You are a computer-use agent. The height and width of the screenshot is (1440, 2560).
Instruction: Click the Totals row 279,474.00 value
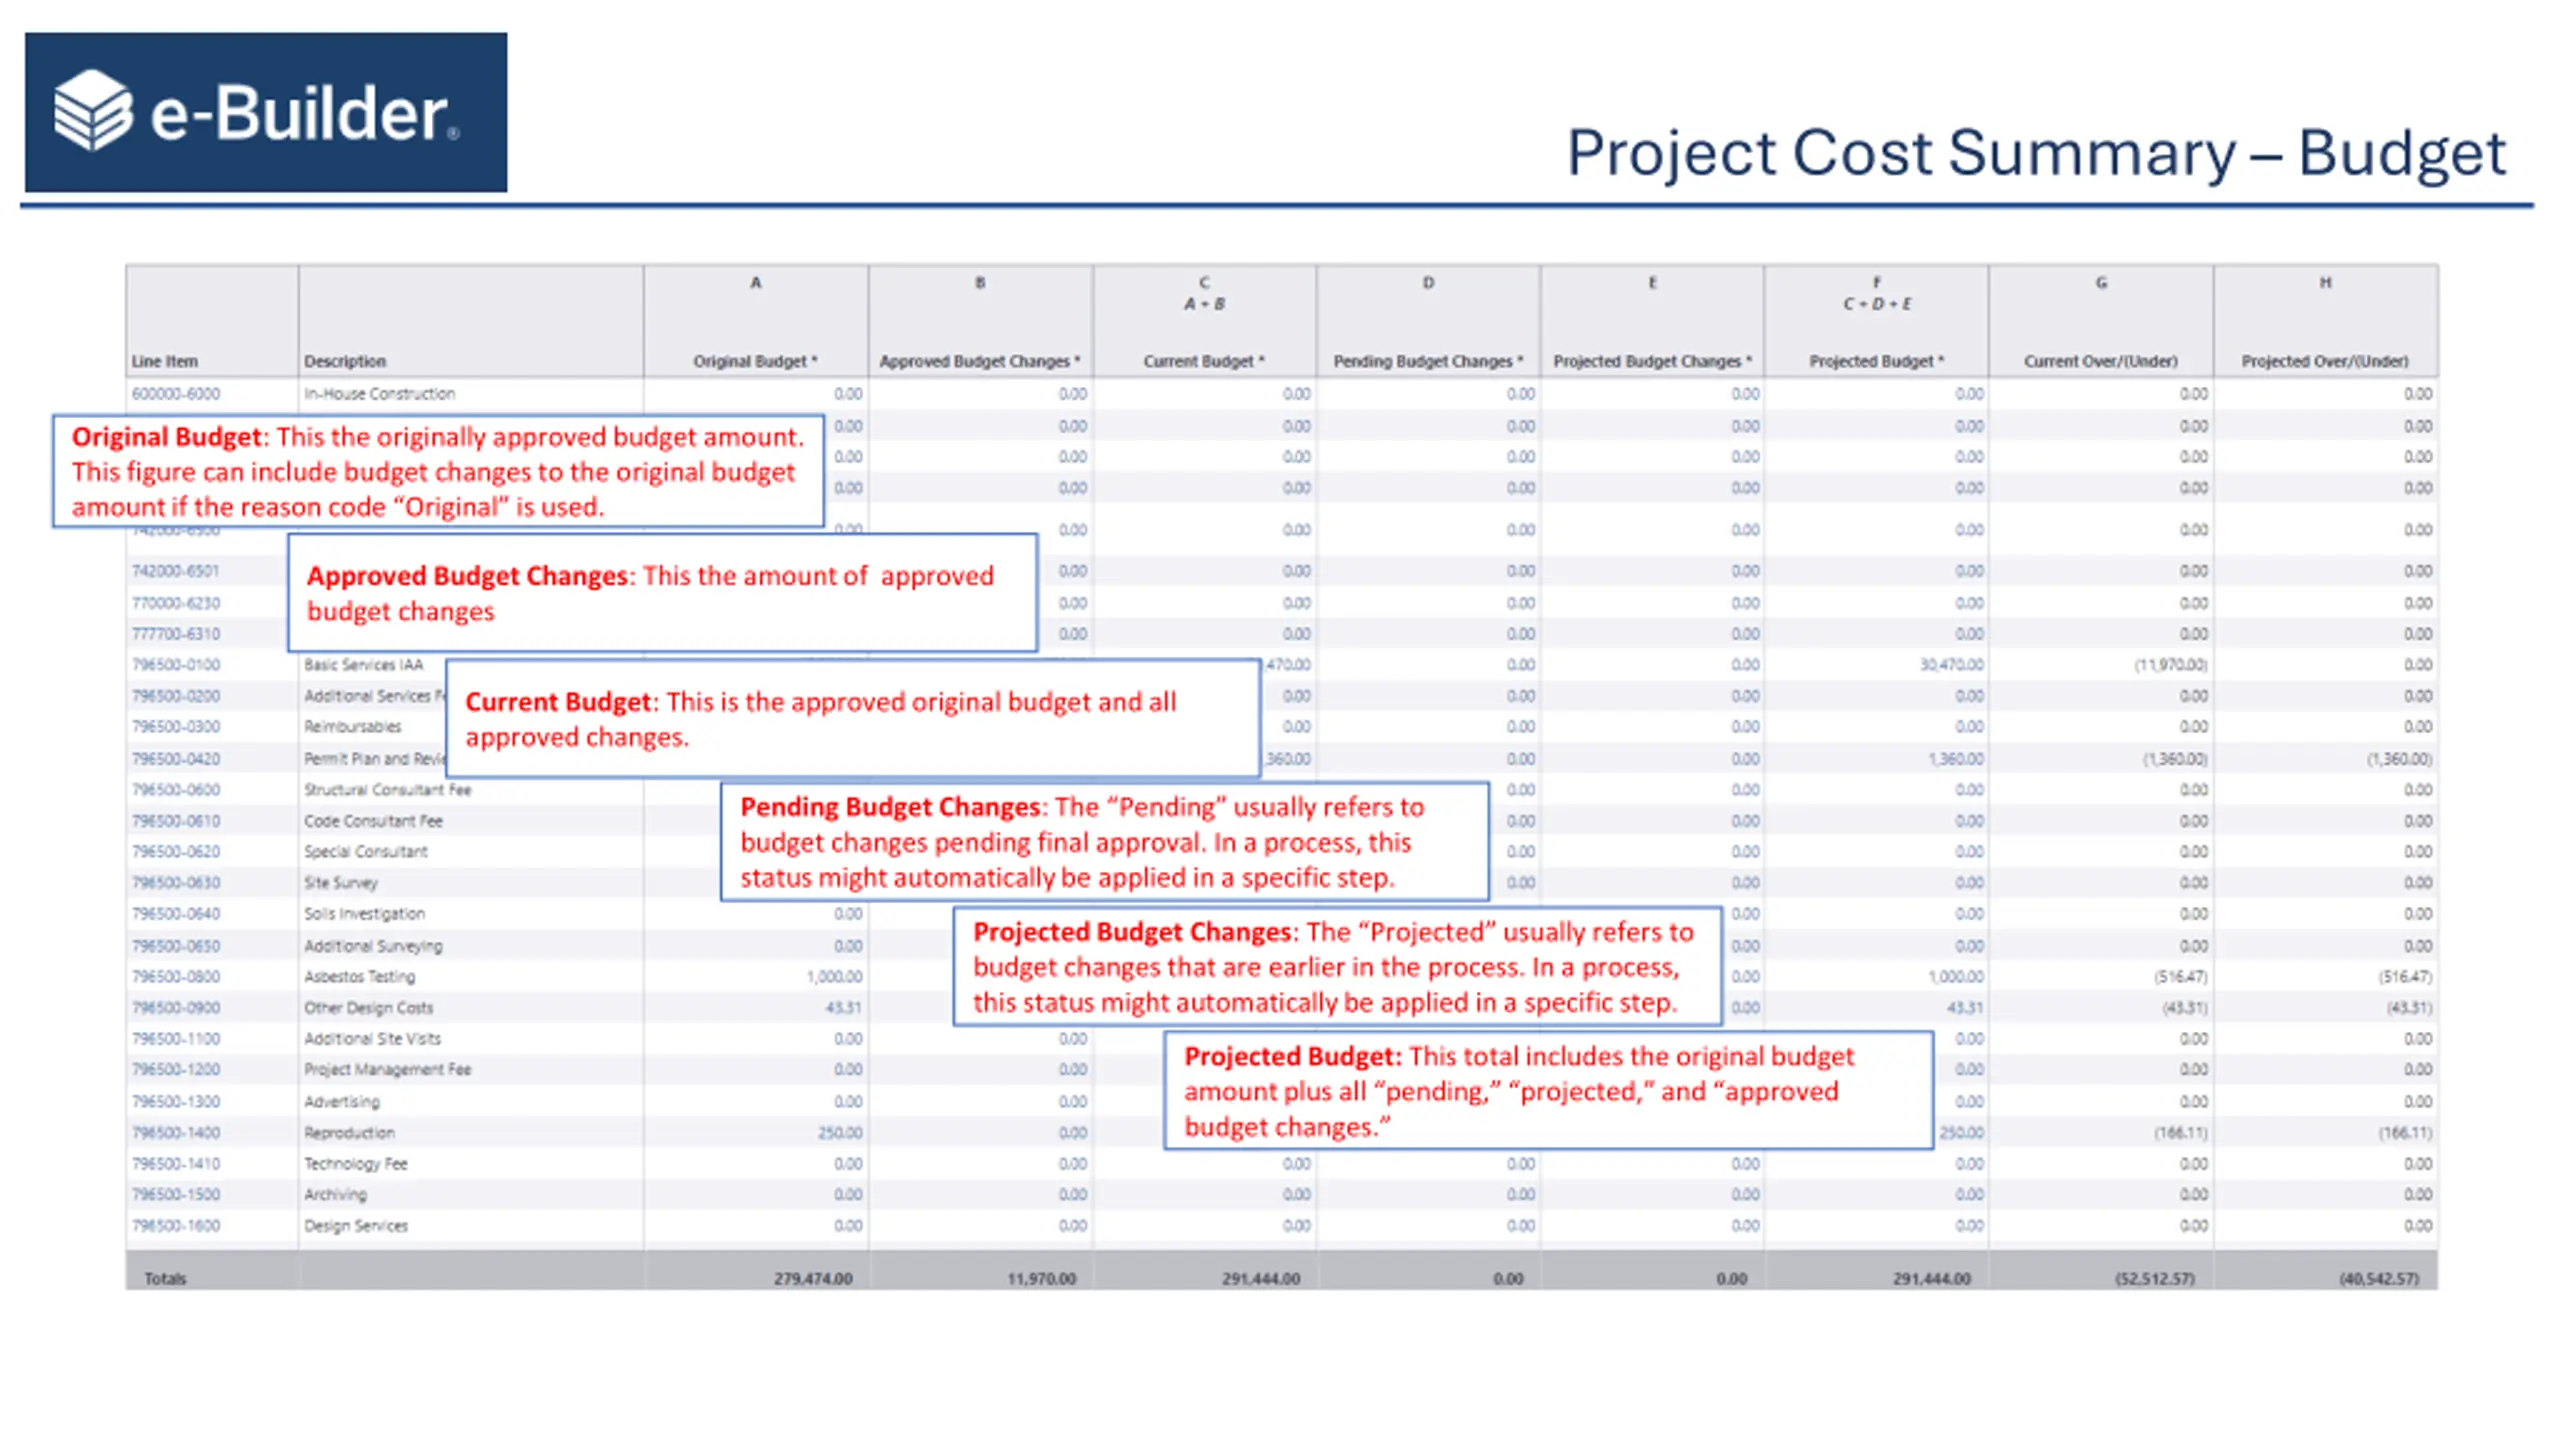point(813,1279)
